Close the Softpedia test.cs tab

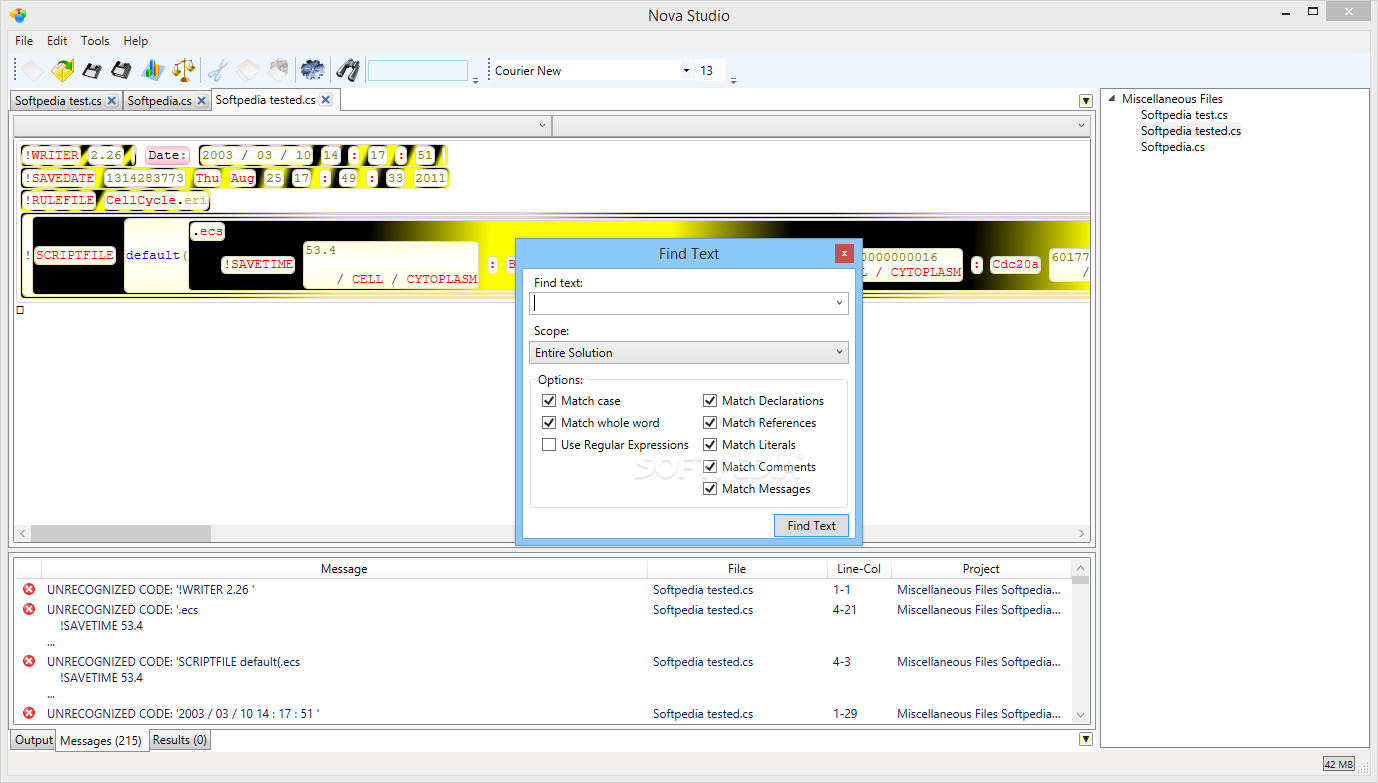point(111,101)
